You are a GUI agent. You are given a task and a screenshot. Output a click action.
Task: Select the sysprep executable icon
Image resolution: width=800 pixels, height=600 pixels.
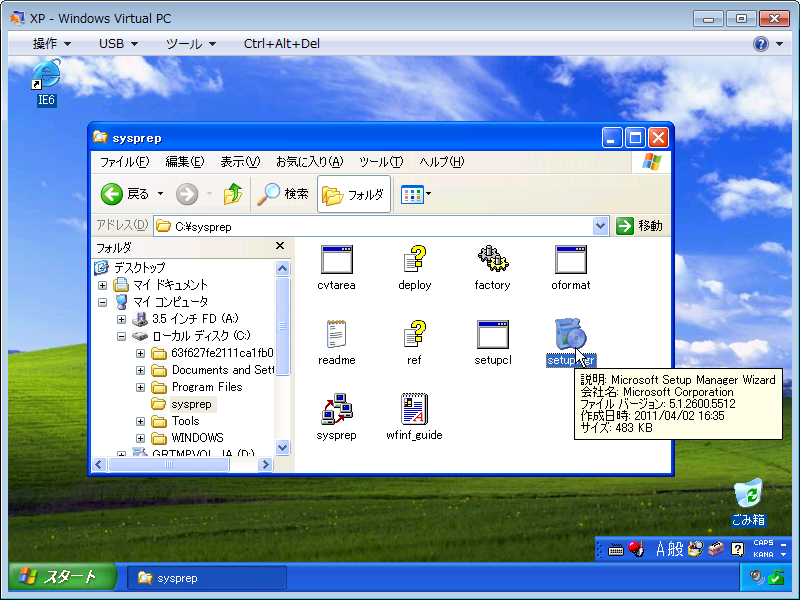pos(336,409)
